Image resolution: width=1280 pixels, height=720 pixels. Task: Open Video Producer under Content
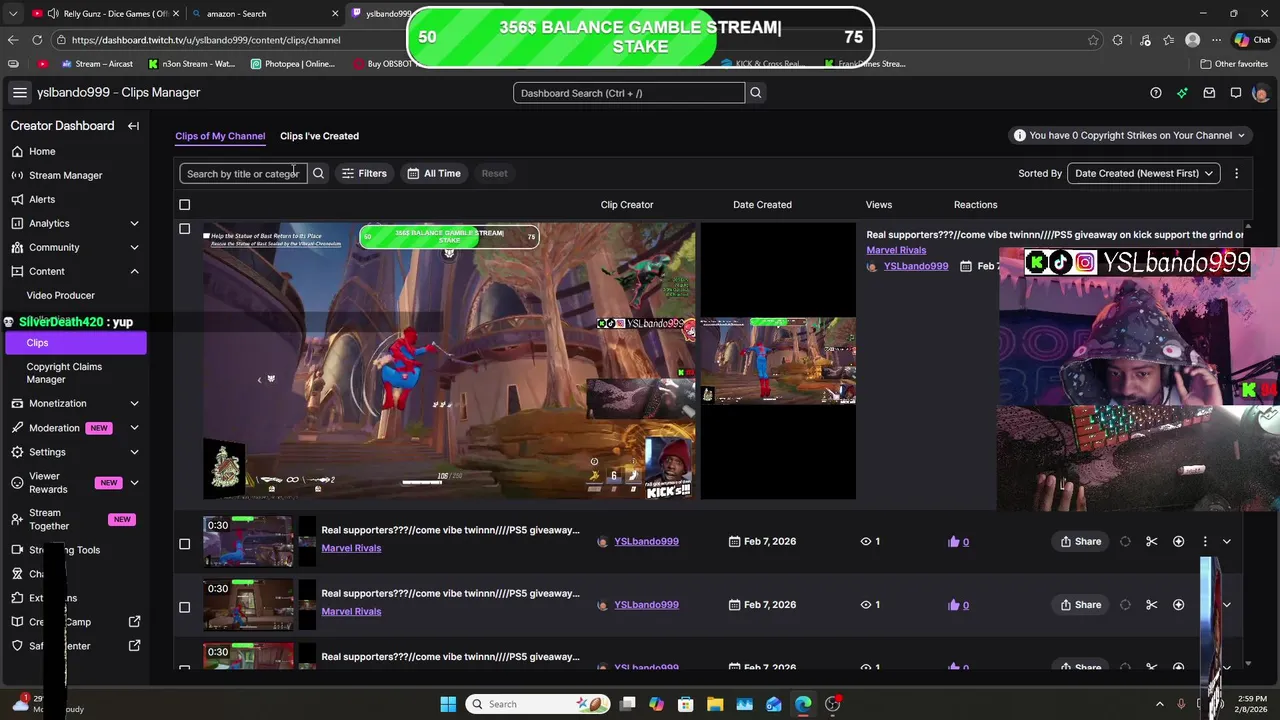[61, 295]
